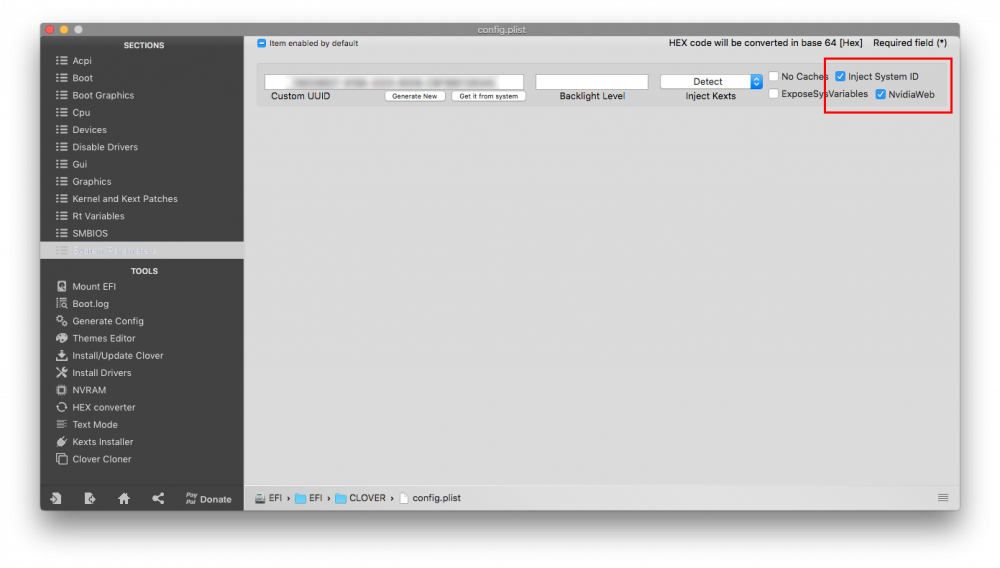Open Kexts Installer plug icon
1000x568 pixels.
(x=61, y=441)
